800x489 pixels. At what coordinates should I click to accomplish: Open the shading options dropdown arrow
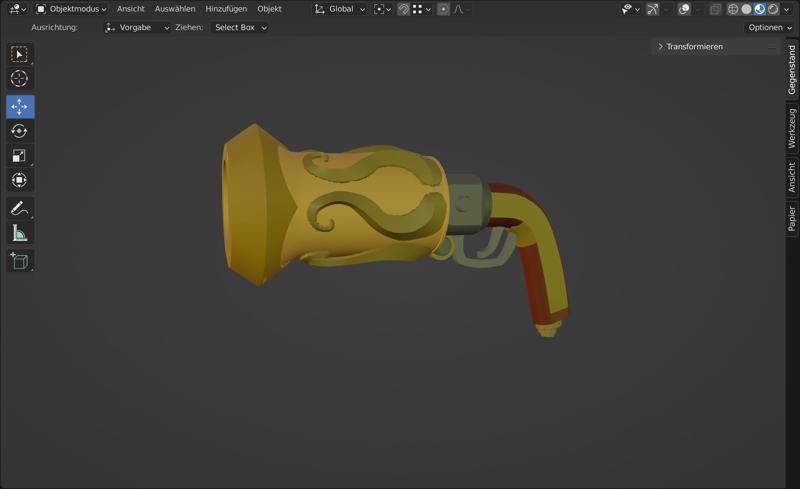click(x=786, y=9)
